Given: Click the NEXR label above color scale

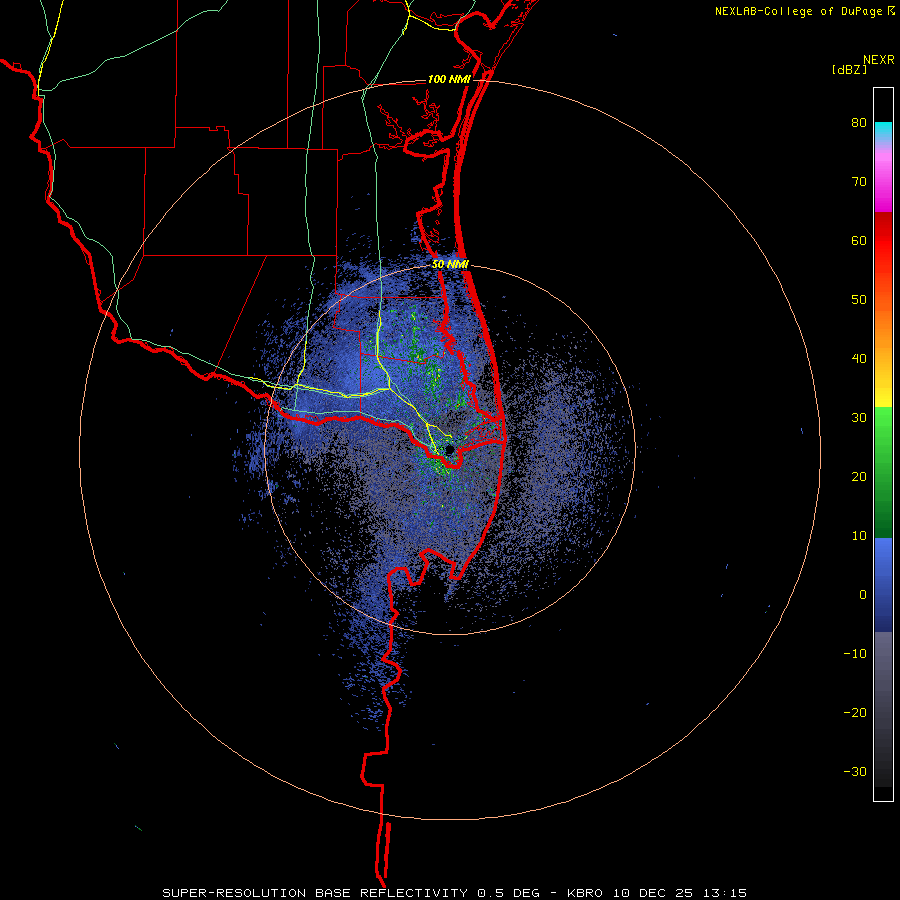Looking at the screenshot, I should (x=878, y=60).
